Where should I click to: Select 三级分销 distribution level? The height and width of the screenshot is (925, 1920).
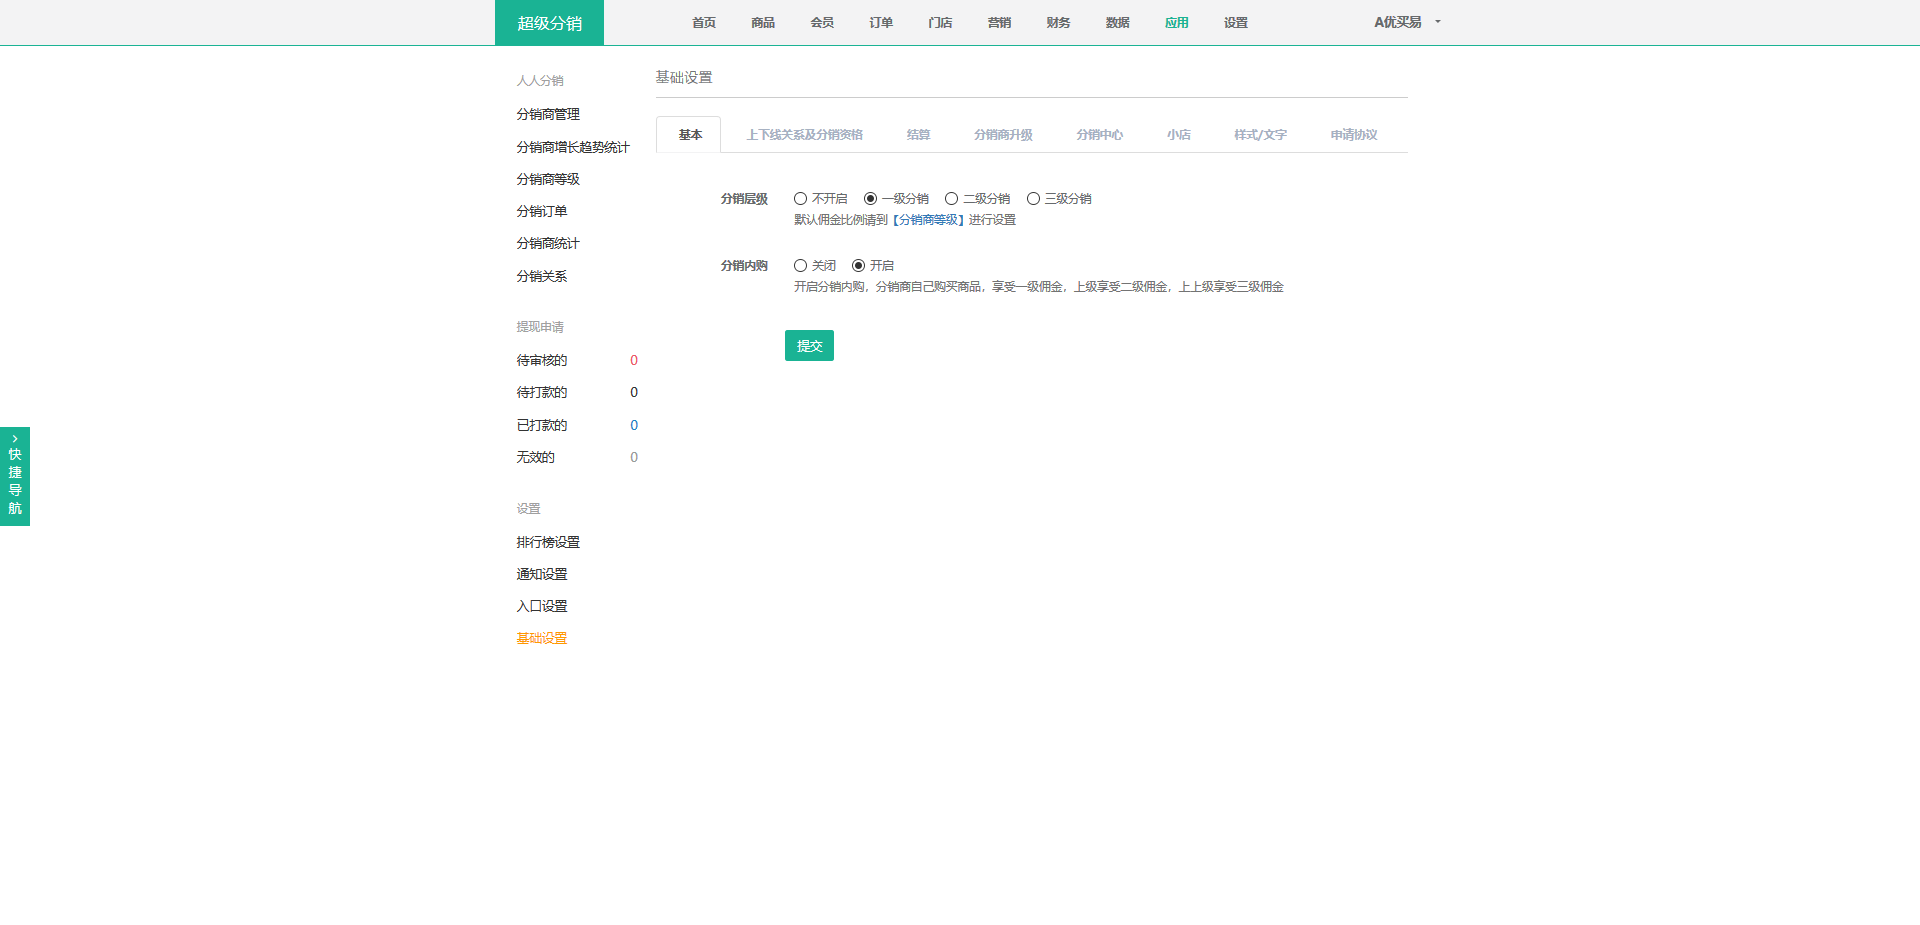tap(1033, 199)
